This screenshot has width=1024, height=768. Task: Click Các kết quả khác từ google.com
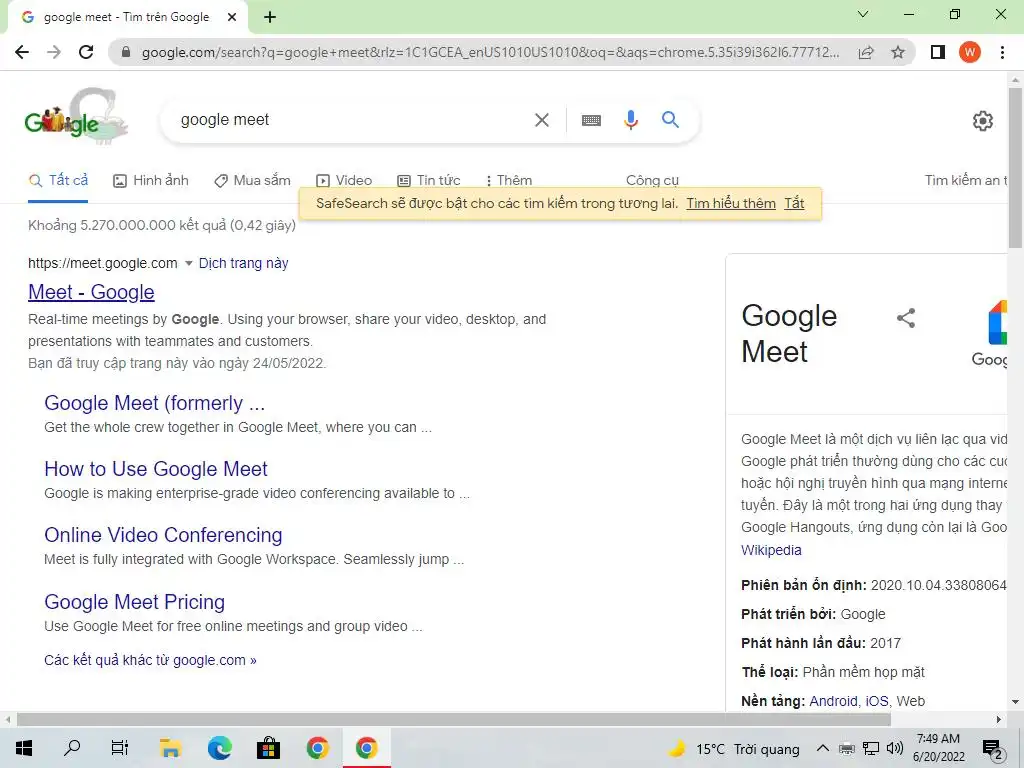(x=150, y=660)
